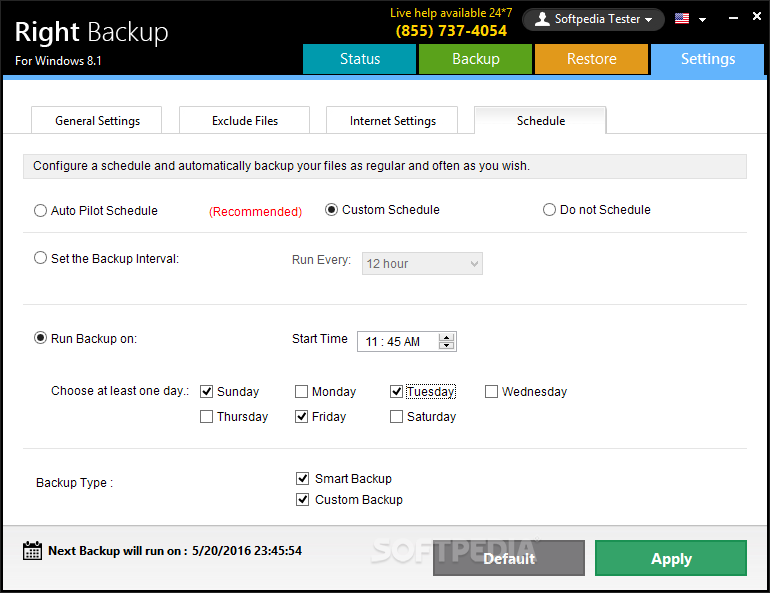
Task: Check the Monday checkbox
Action: tap(301, 391)
